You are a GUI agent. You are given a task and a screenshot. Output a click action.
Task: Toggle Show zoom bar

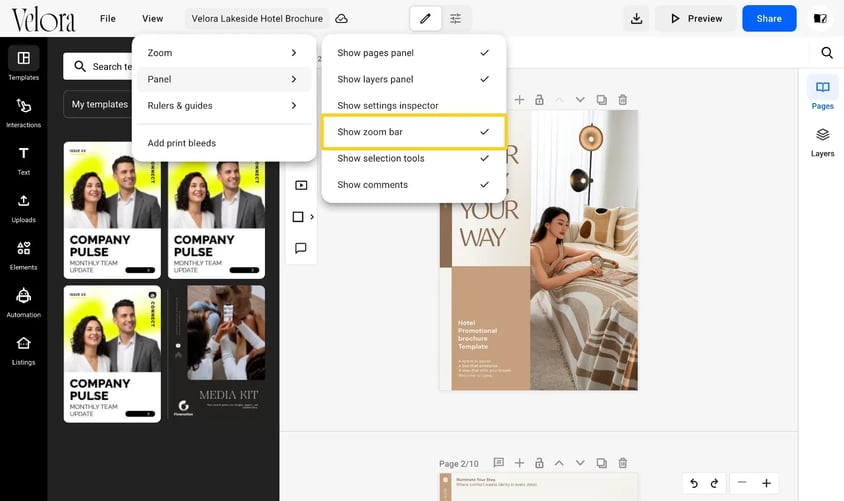pos(413,132)
